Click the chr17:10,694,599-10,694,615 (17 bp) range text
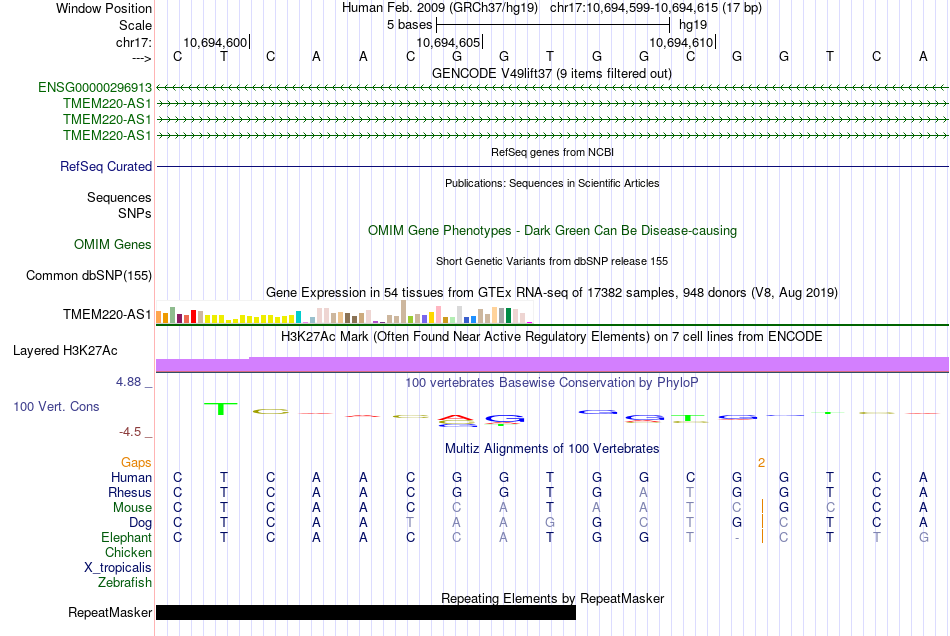 coord(656,8)
